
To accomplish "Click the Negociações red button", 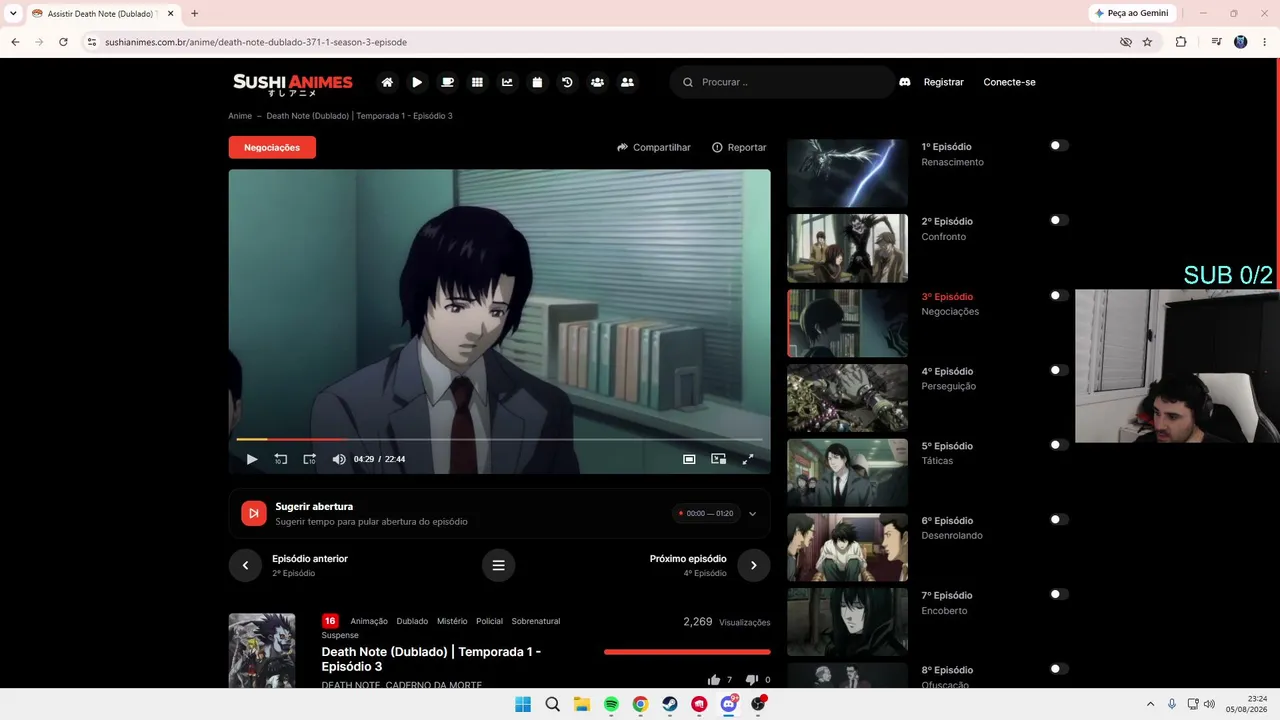I will pyautogui.click(x=272, y=147).
